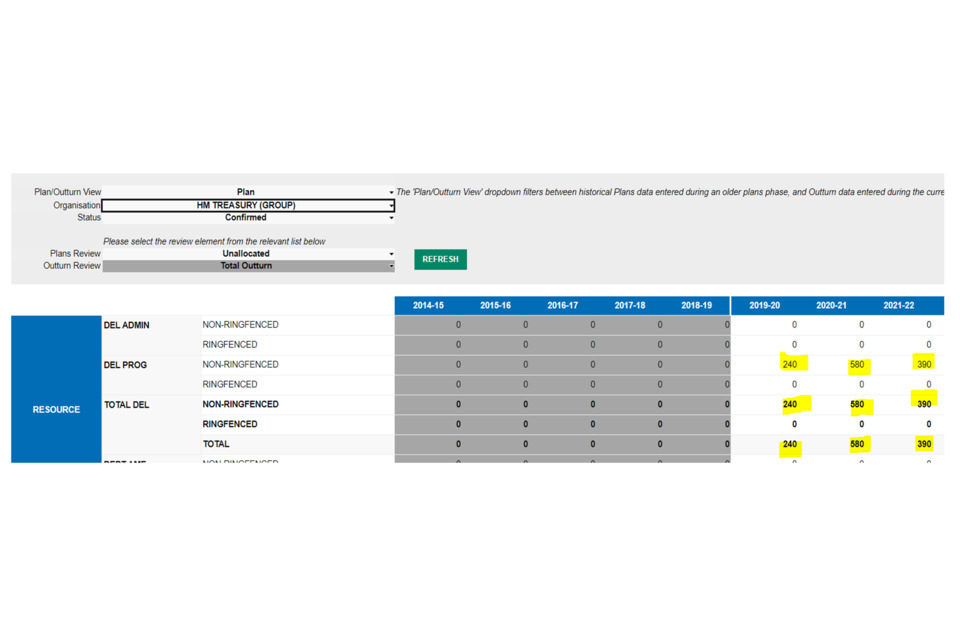
Task: Open the Outturn Review Total Outturn dropdown
Action: tap(391, 267)
